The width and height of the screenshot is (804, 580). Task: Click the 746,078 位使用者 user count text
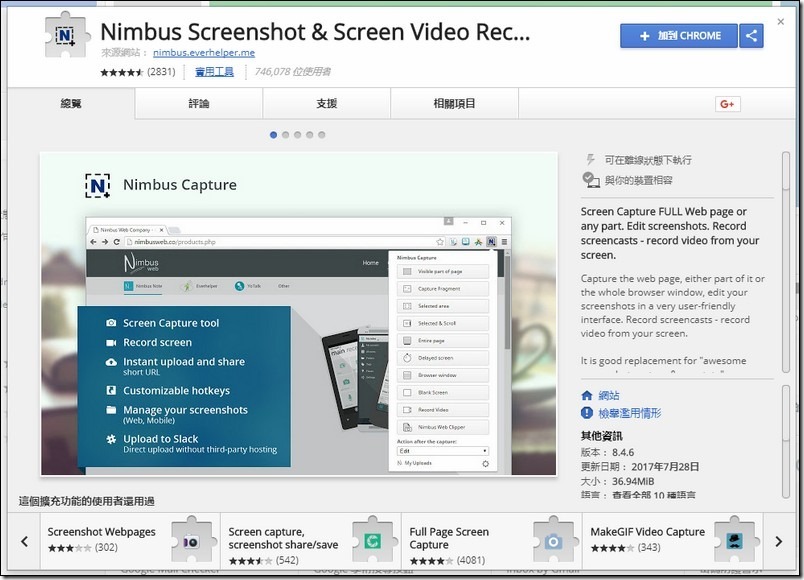[x=293, y=72]
